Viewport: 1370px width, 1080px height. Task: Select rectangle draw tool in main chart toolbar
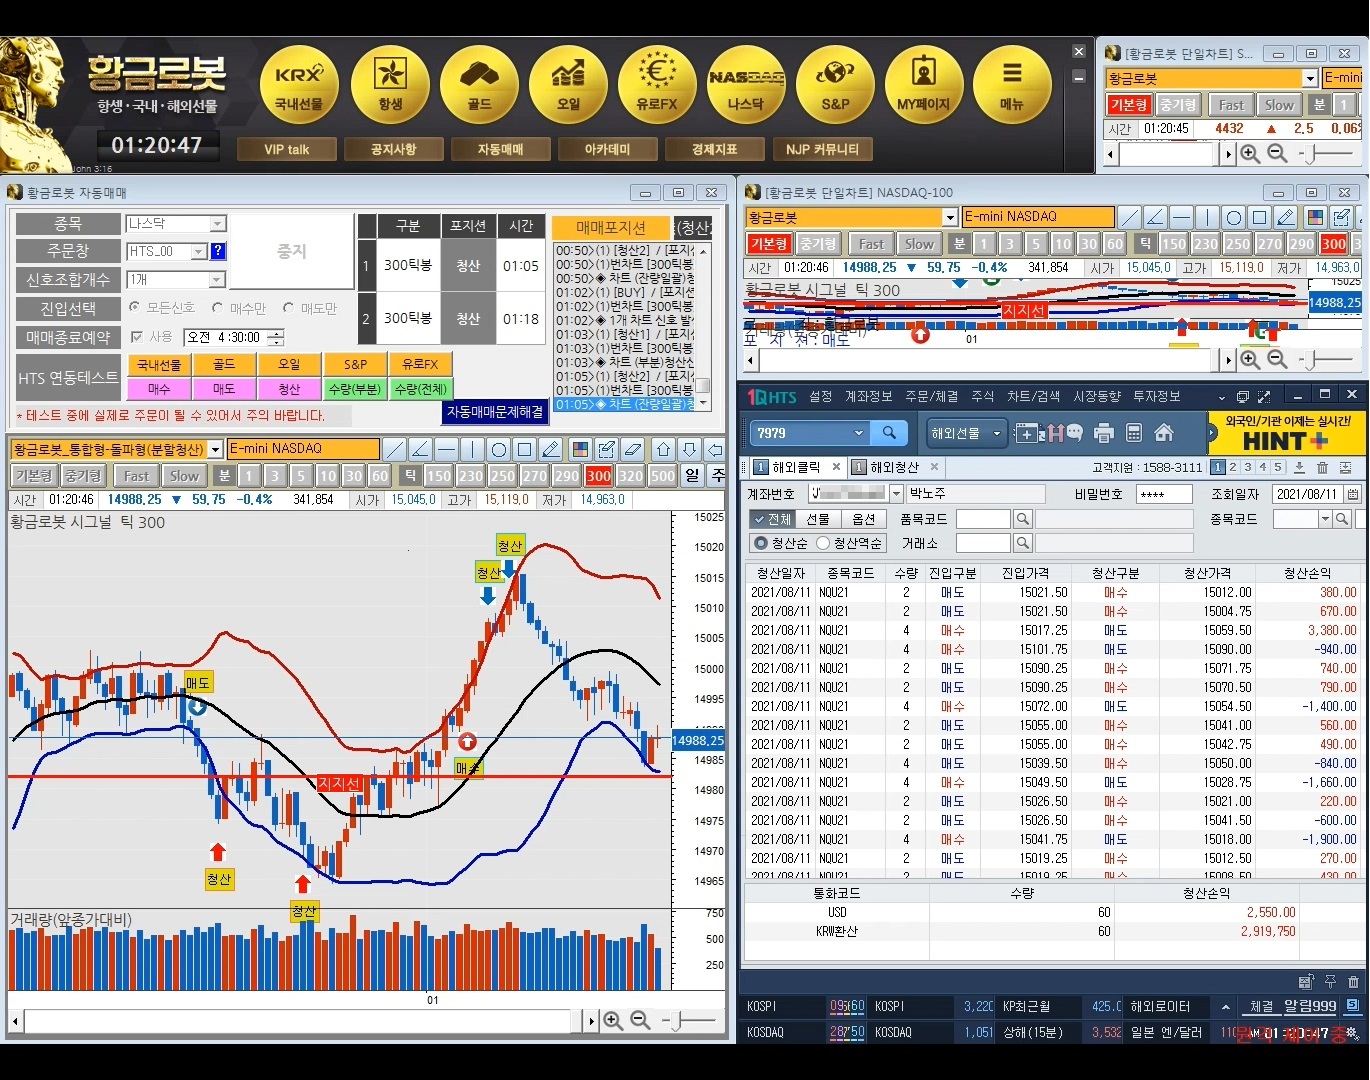[525, 449]
